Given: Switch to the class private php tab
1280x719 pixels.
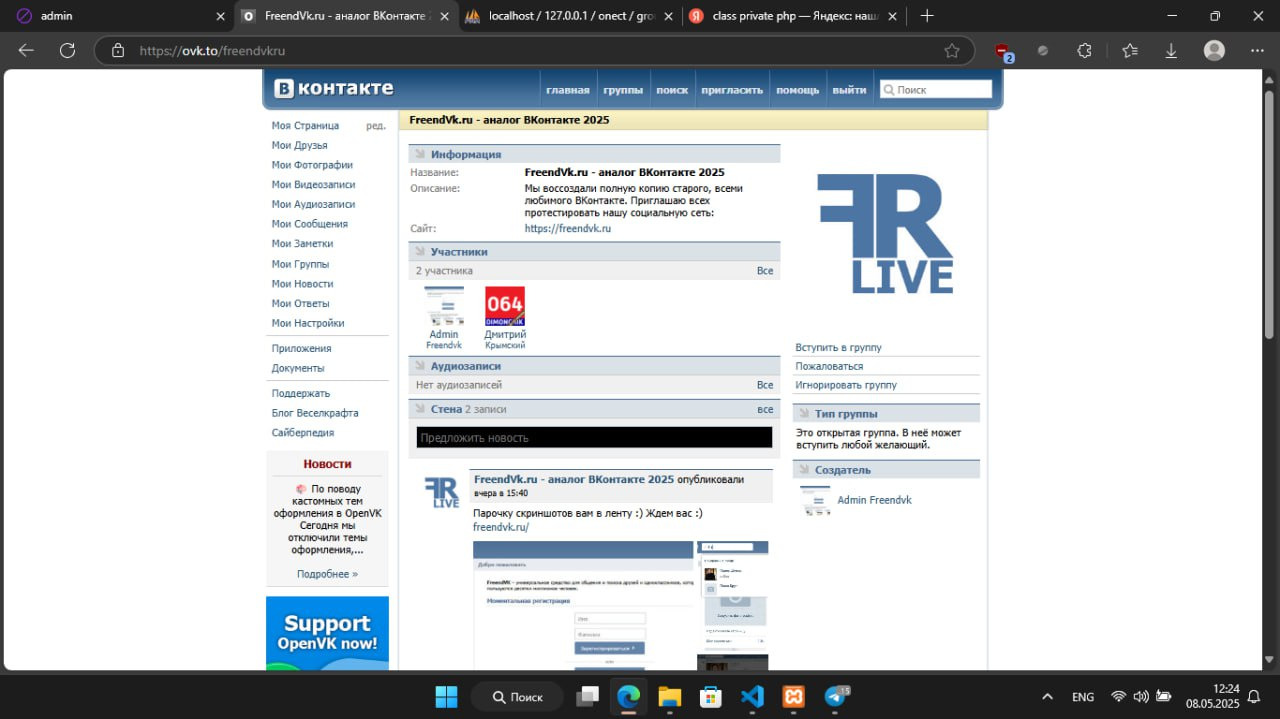Looking at the screenshot, I should pos(794,16).
